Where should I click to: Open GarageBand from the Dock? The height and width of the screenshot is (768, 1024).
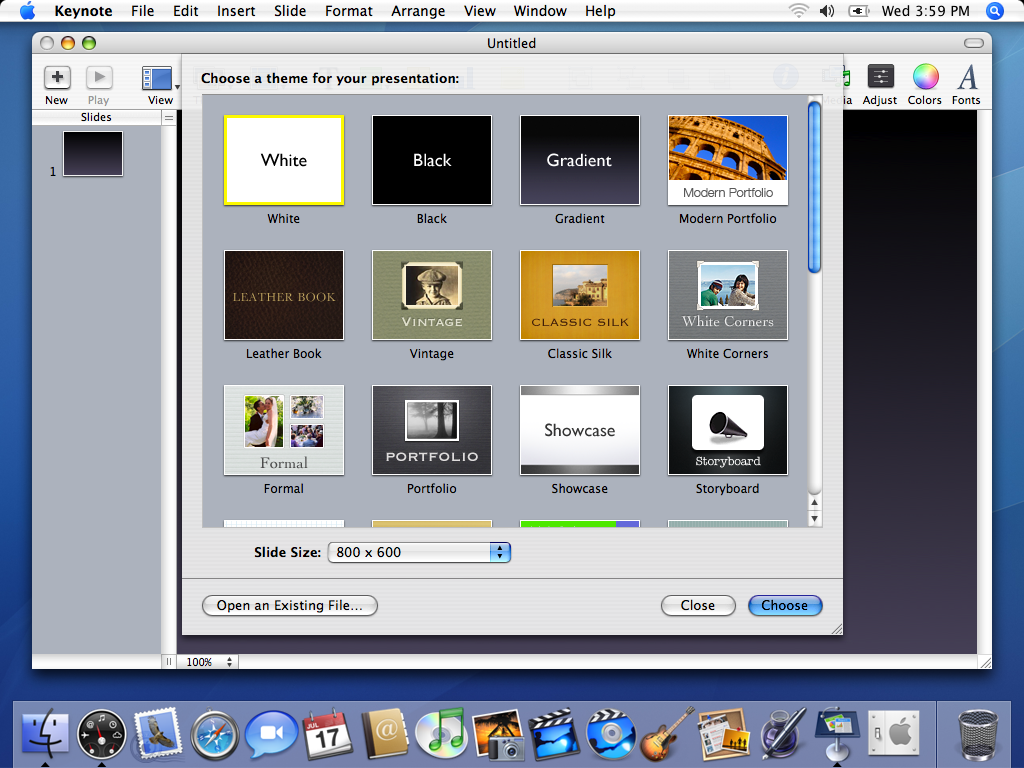pyautogui.click(x=667, y=734)
